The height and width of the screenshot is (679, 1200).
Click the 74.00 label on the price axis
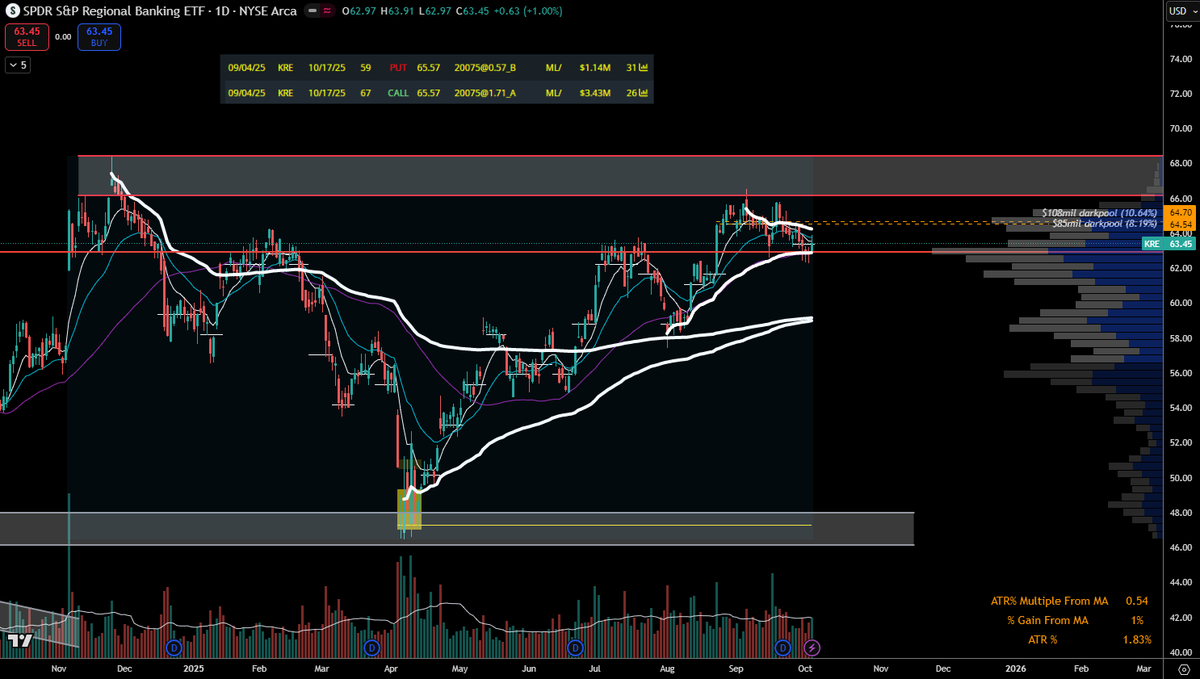(1181, 59)
